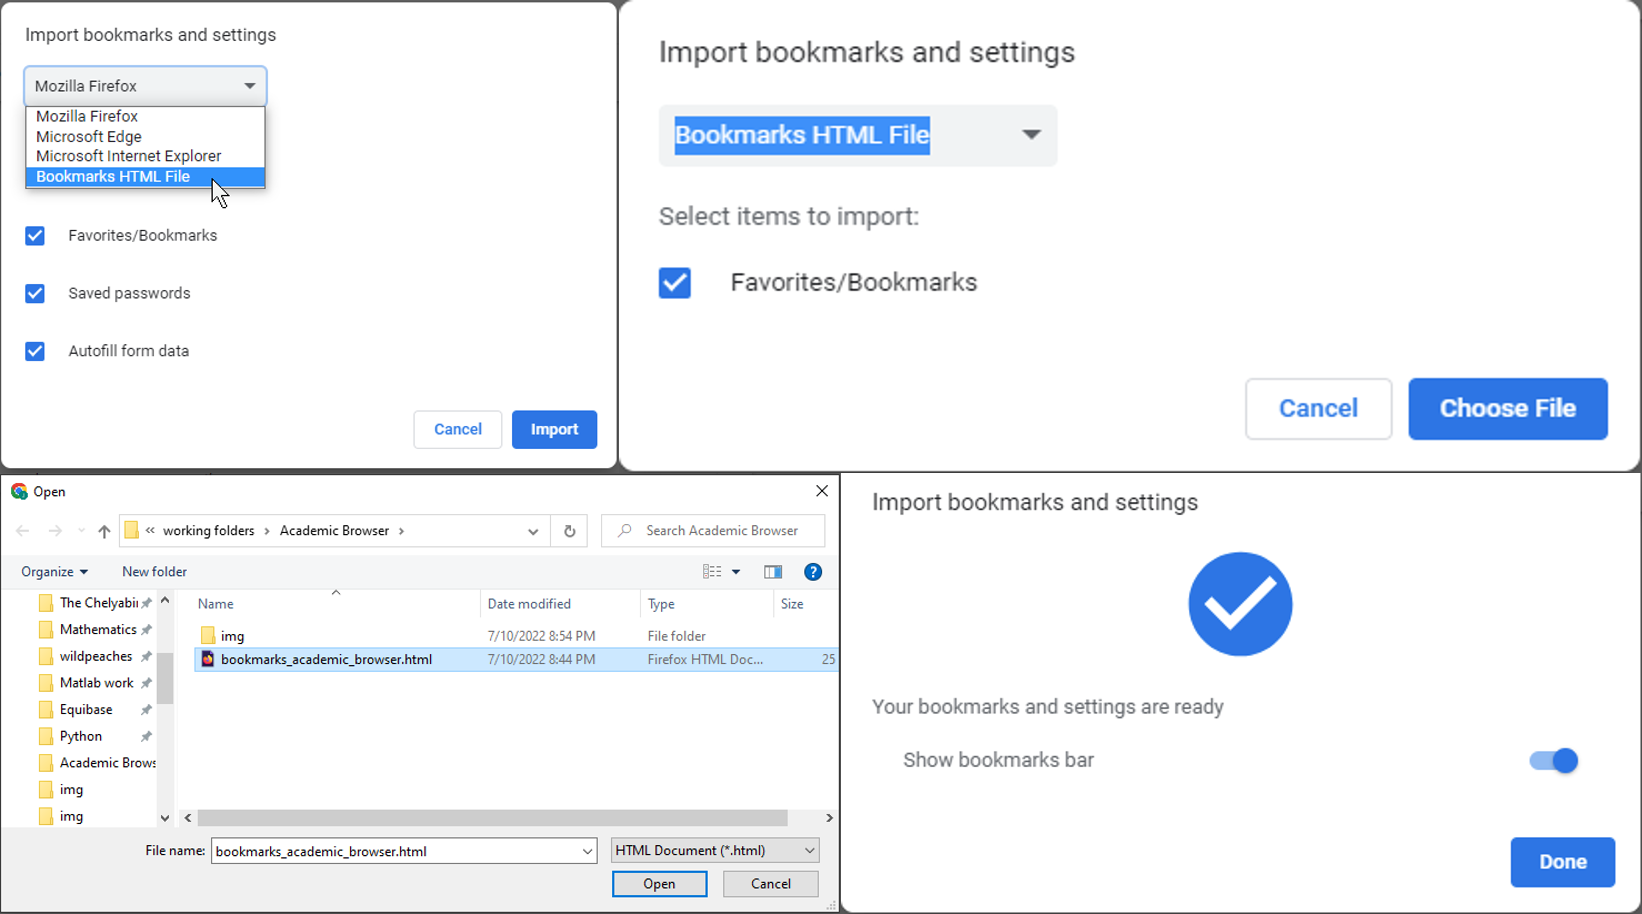Select Academic Brows folder in sidebar
This screenshot has width=1642, height=914.
[96, 763]
